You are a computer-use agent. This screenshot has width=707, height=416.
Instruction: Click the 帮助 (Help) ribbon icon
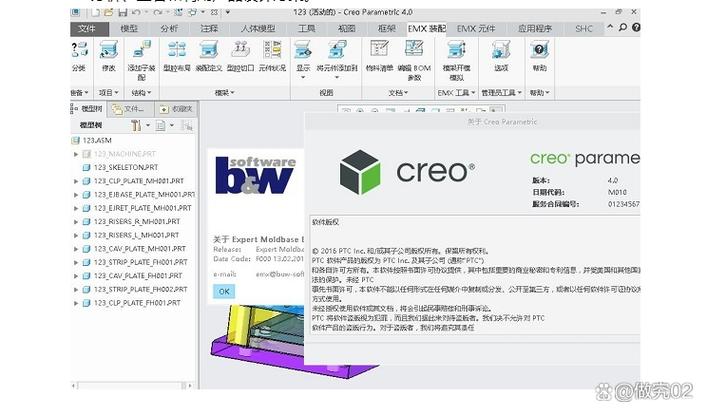pos(539,50)
